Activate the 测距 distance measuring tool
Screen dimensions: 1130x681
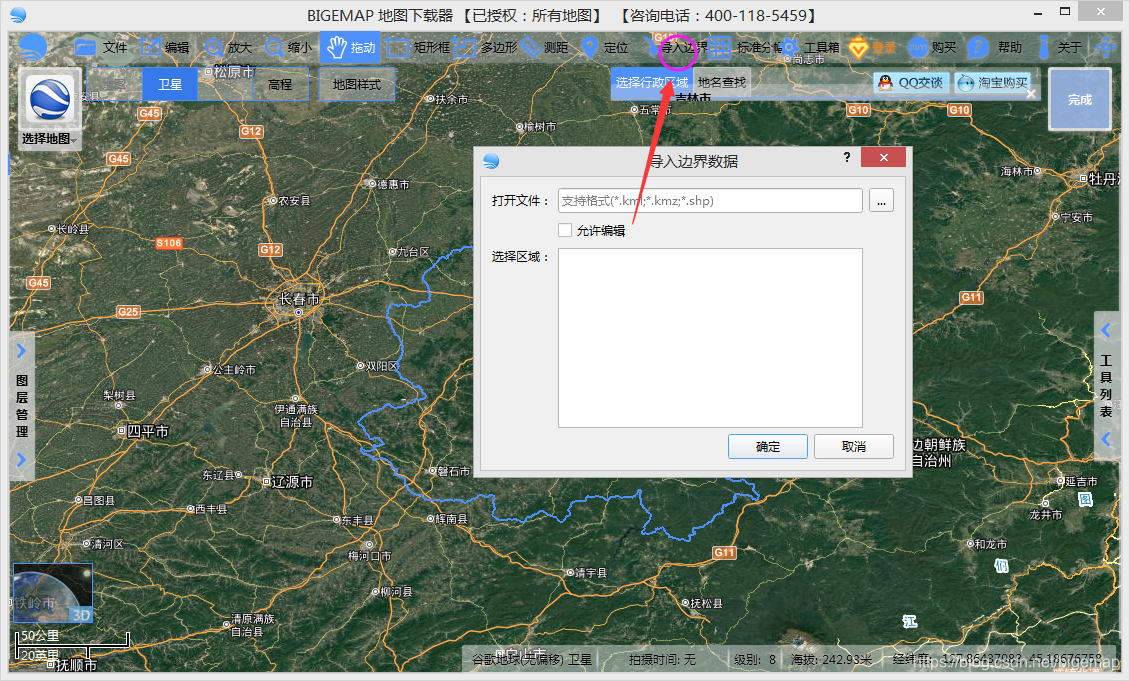point(544,48)
